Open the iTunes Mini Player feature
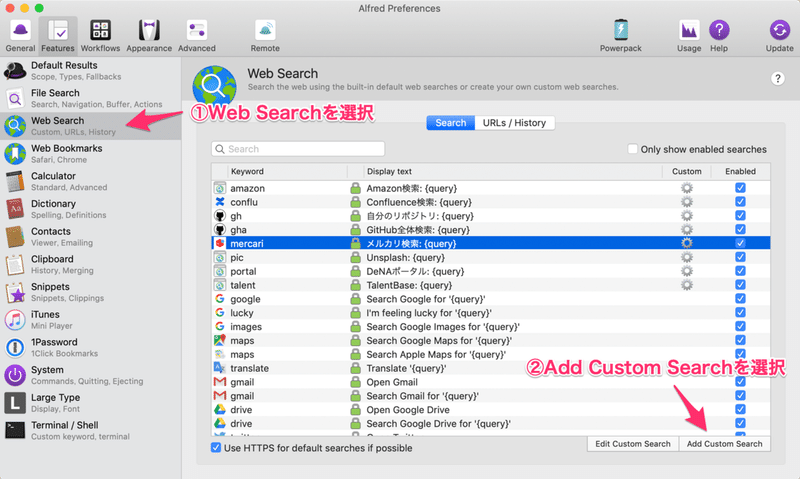The width and height of the screenshot is (800, 479). click(x=91, y=319)
